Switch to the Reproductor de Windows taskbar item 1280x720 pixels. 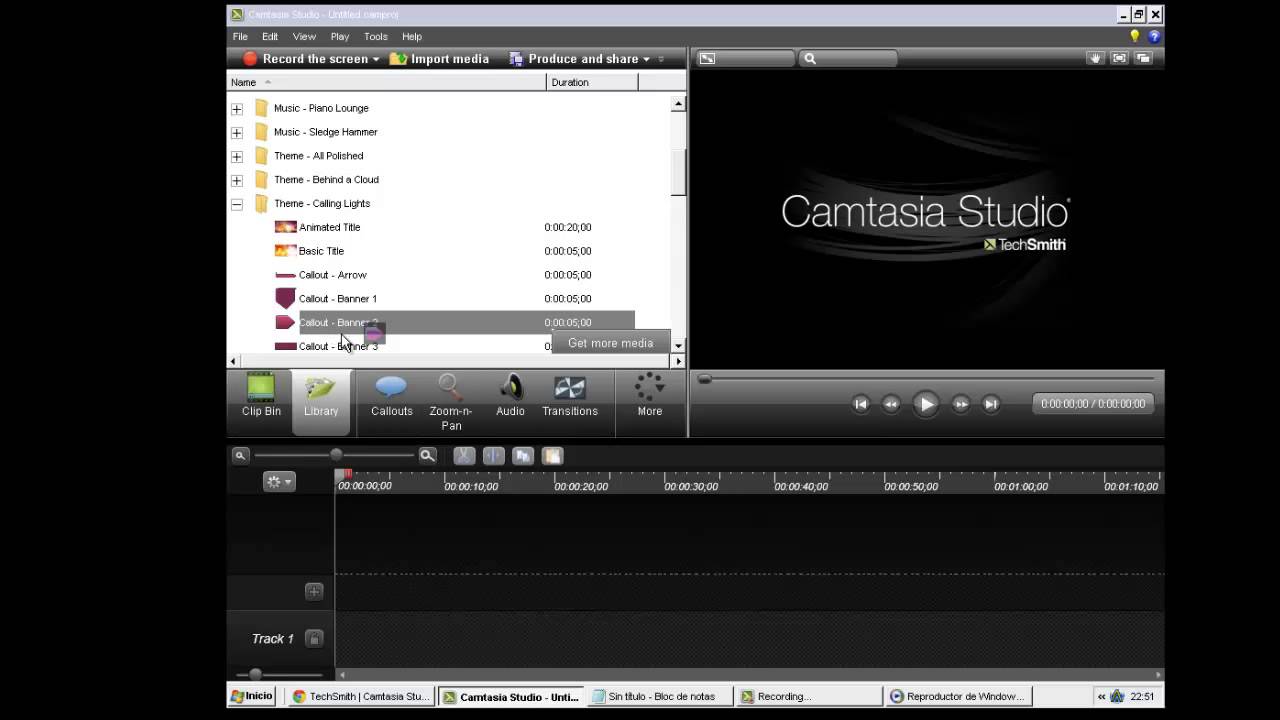(958, 696)
